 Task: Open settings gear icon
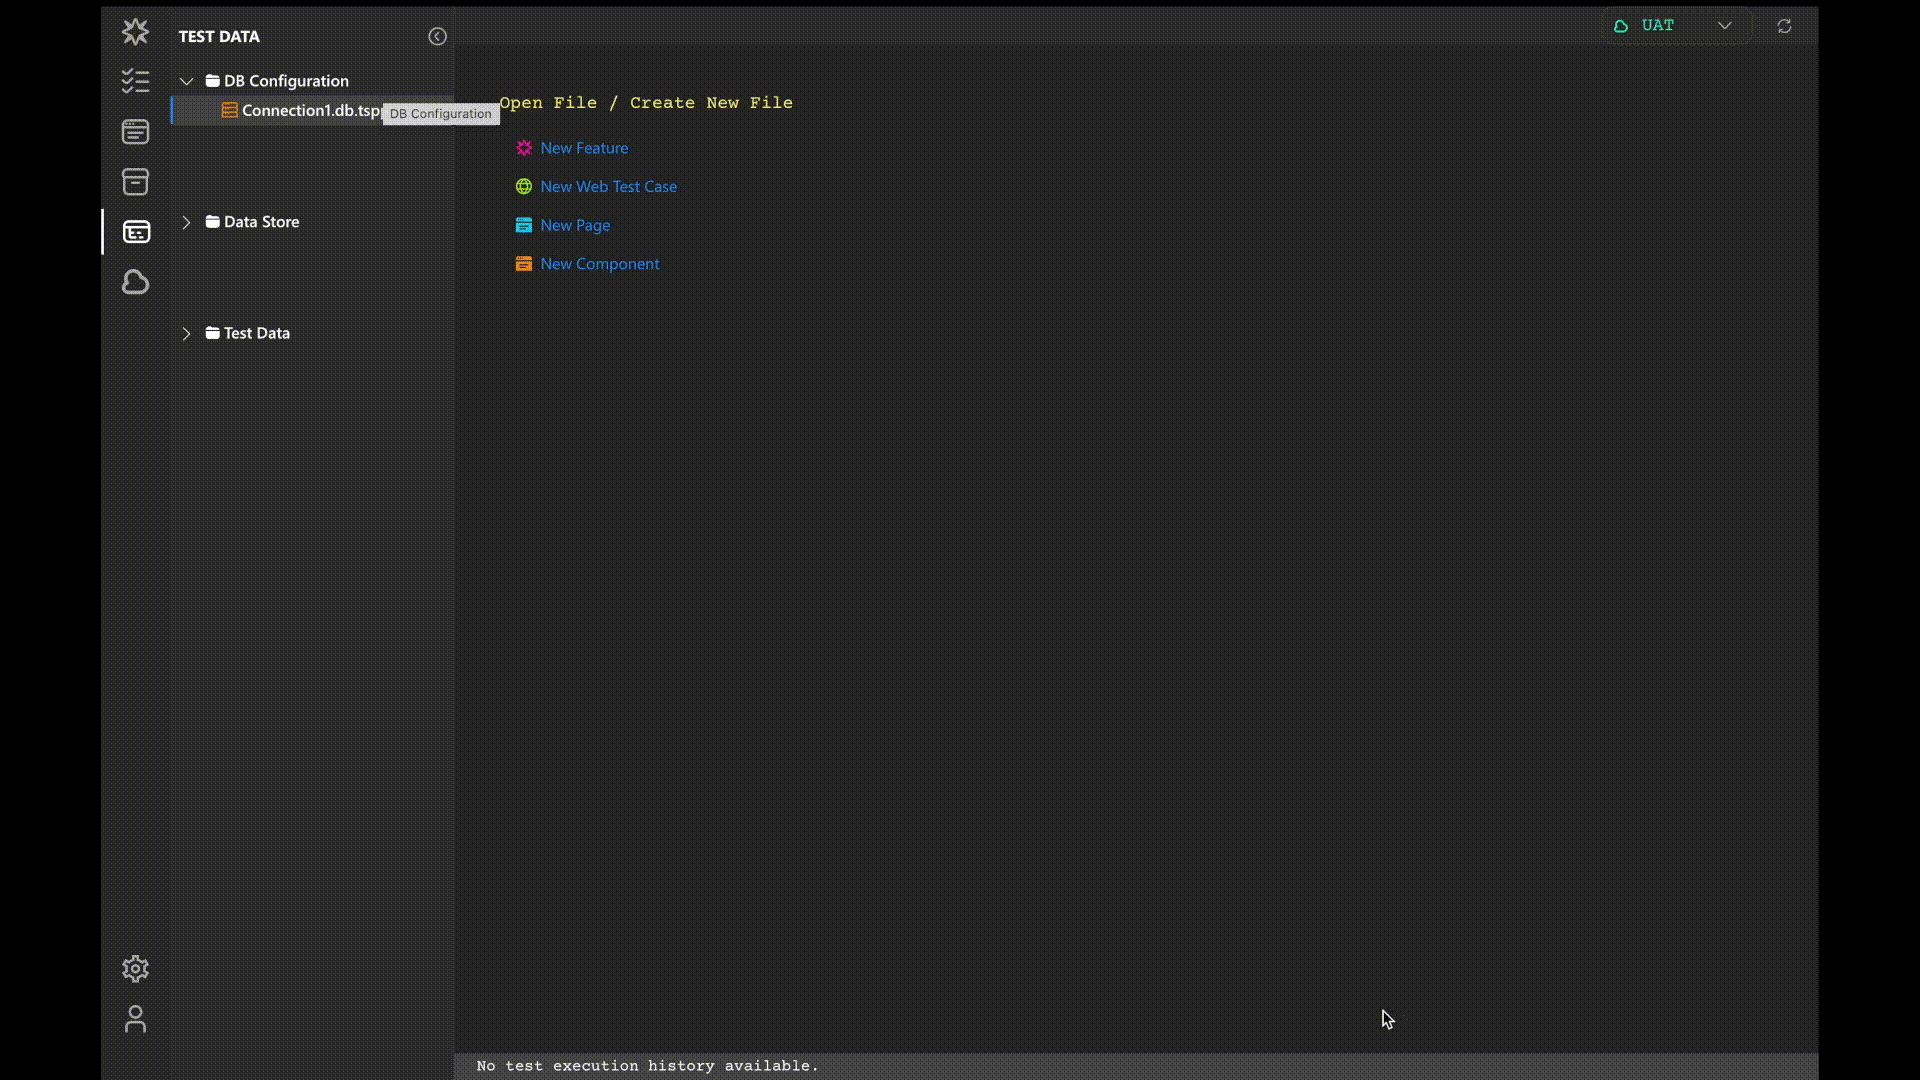(x=135, y=968)
